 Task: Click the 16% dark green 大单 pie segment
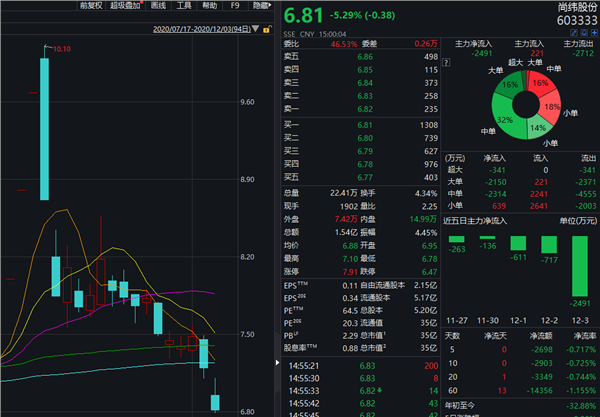510,83
